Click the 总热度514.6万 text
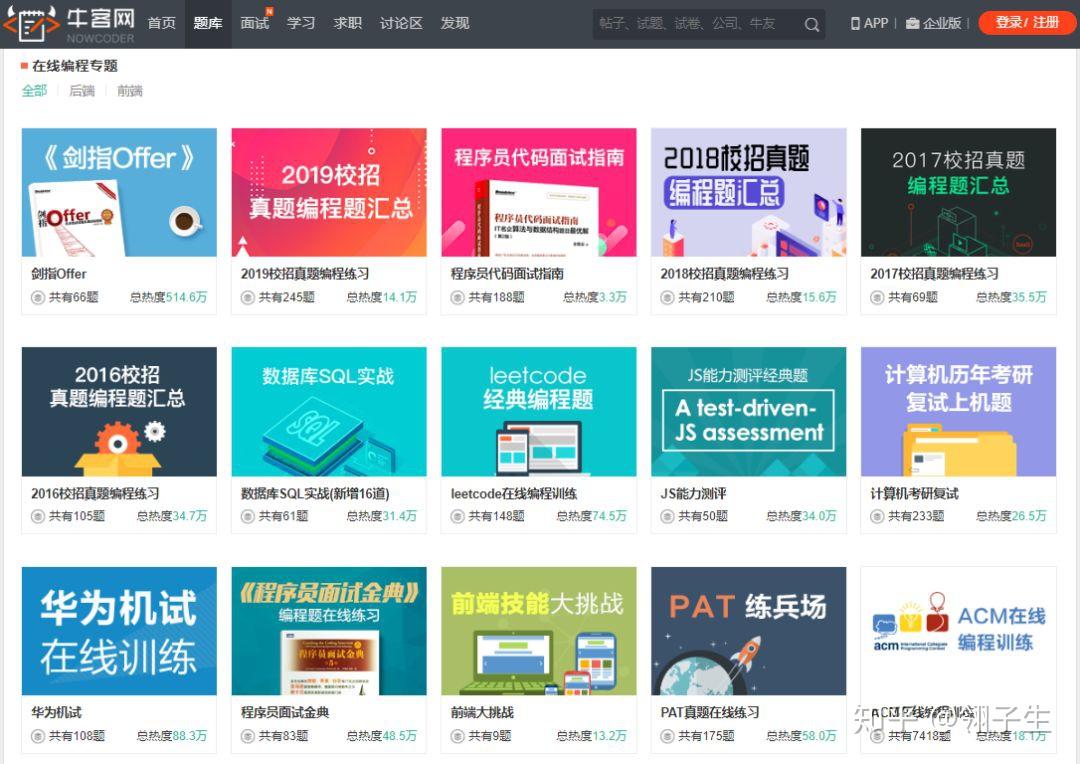This screenshot has width=1080, height=764. point(169,298)
